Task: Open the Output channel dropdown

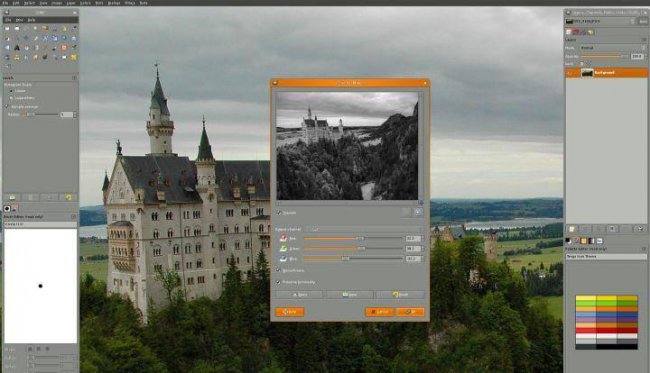Action: [x=364, y=229]
